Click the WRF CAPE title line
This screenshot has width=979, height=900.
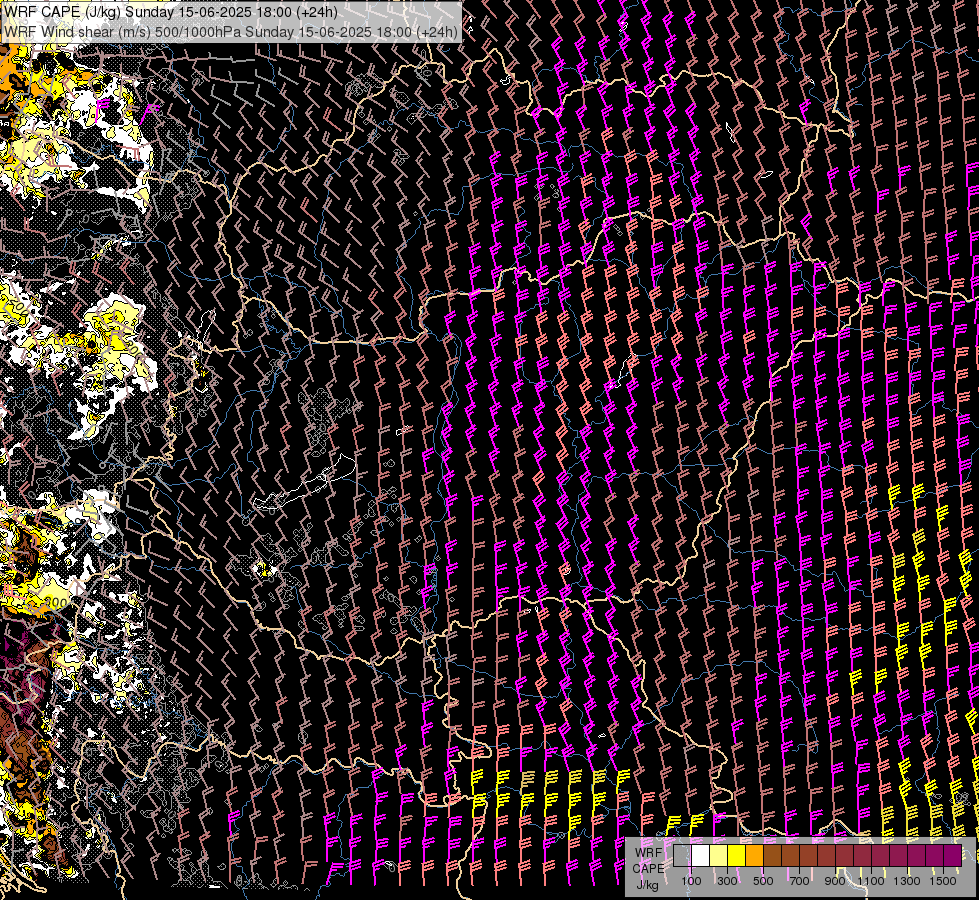click(171, 12)
